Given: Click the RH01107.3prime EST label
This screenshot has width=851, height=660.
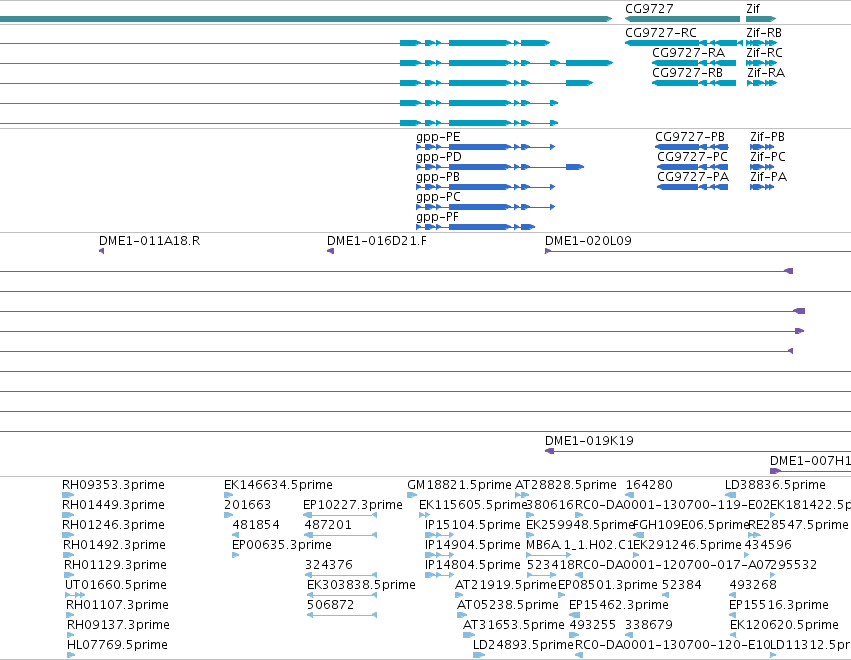Looking at the screenshot, I should click(x=117, y=605).
